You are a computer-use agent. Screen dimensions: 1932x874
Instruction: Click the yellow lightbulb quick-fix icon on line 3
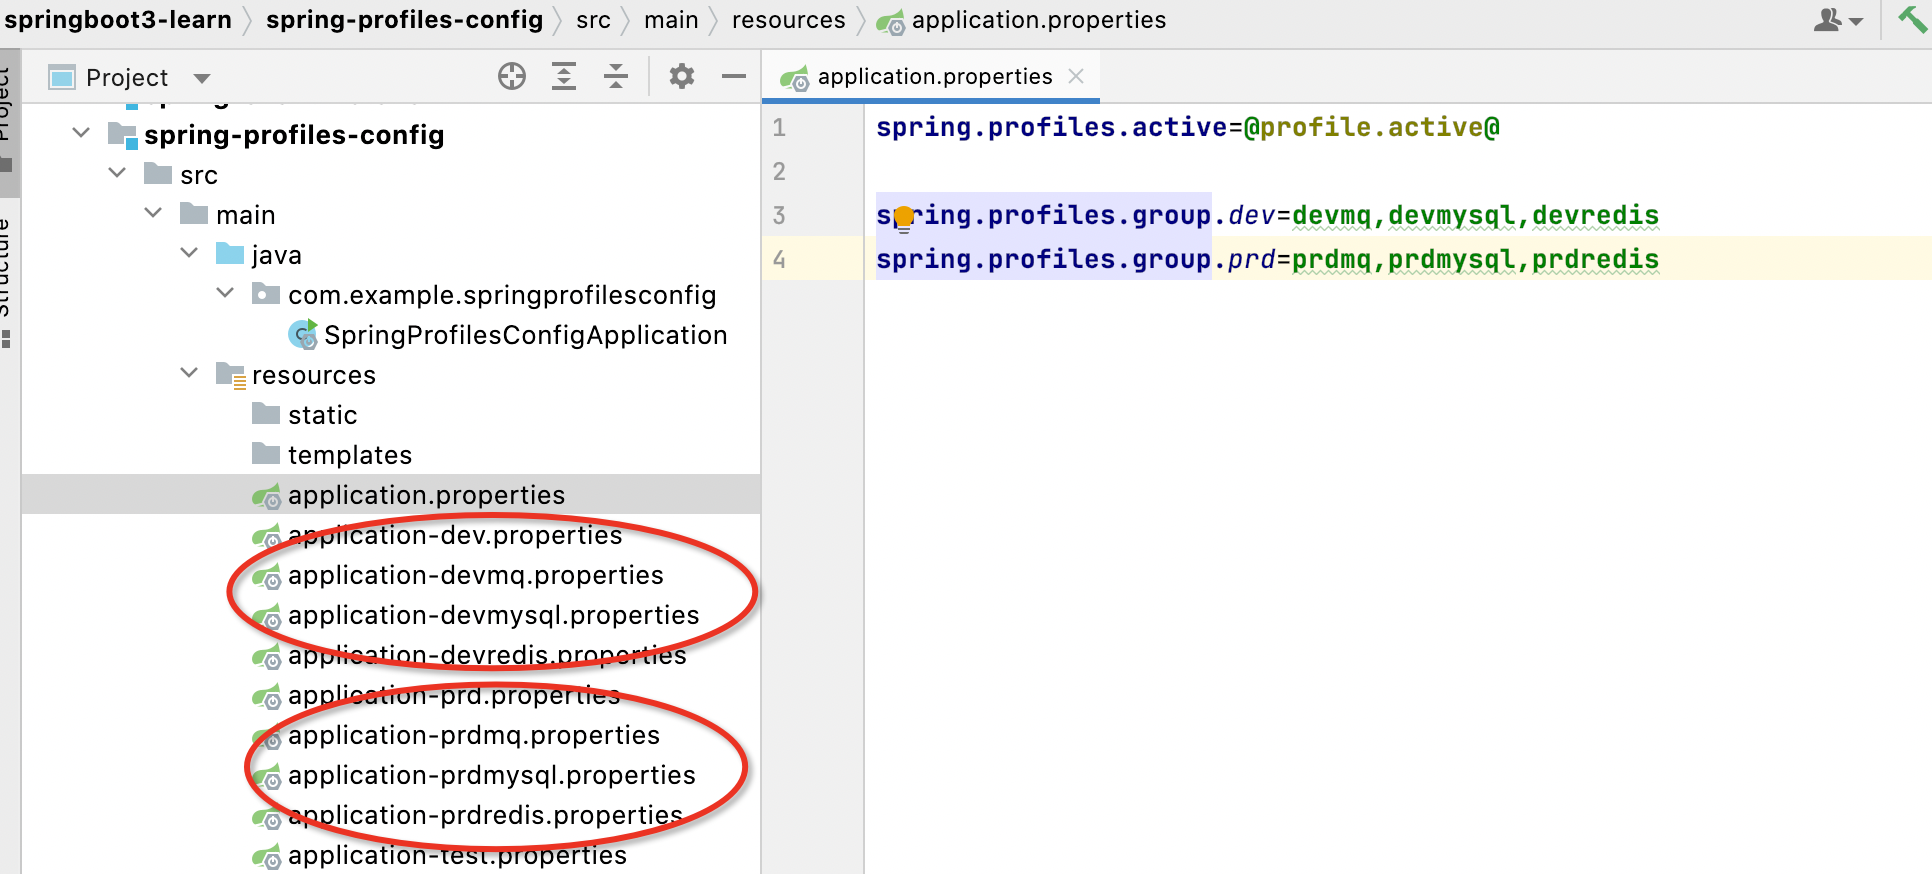(x=904, y=217)
